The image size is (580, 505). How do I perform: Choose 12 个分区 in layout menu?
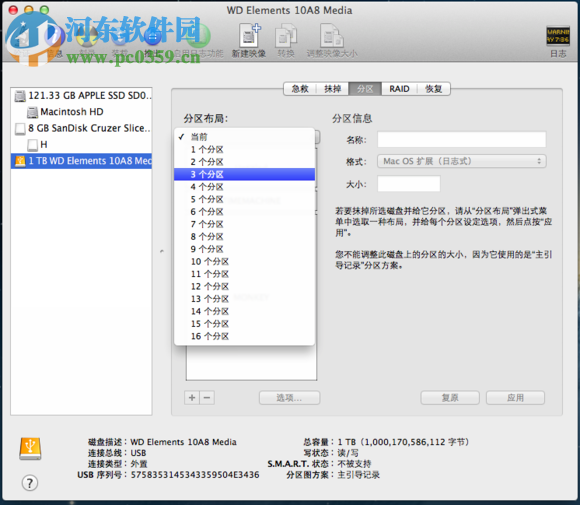pyautogui.click(x=245, y=286)
